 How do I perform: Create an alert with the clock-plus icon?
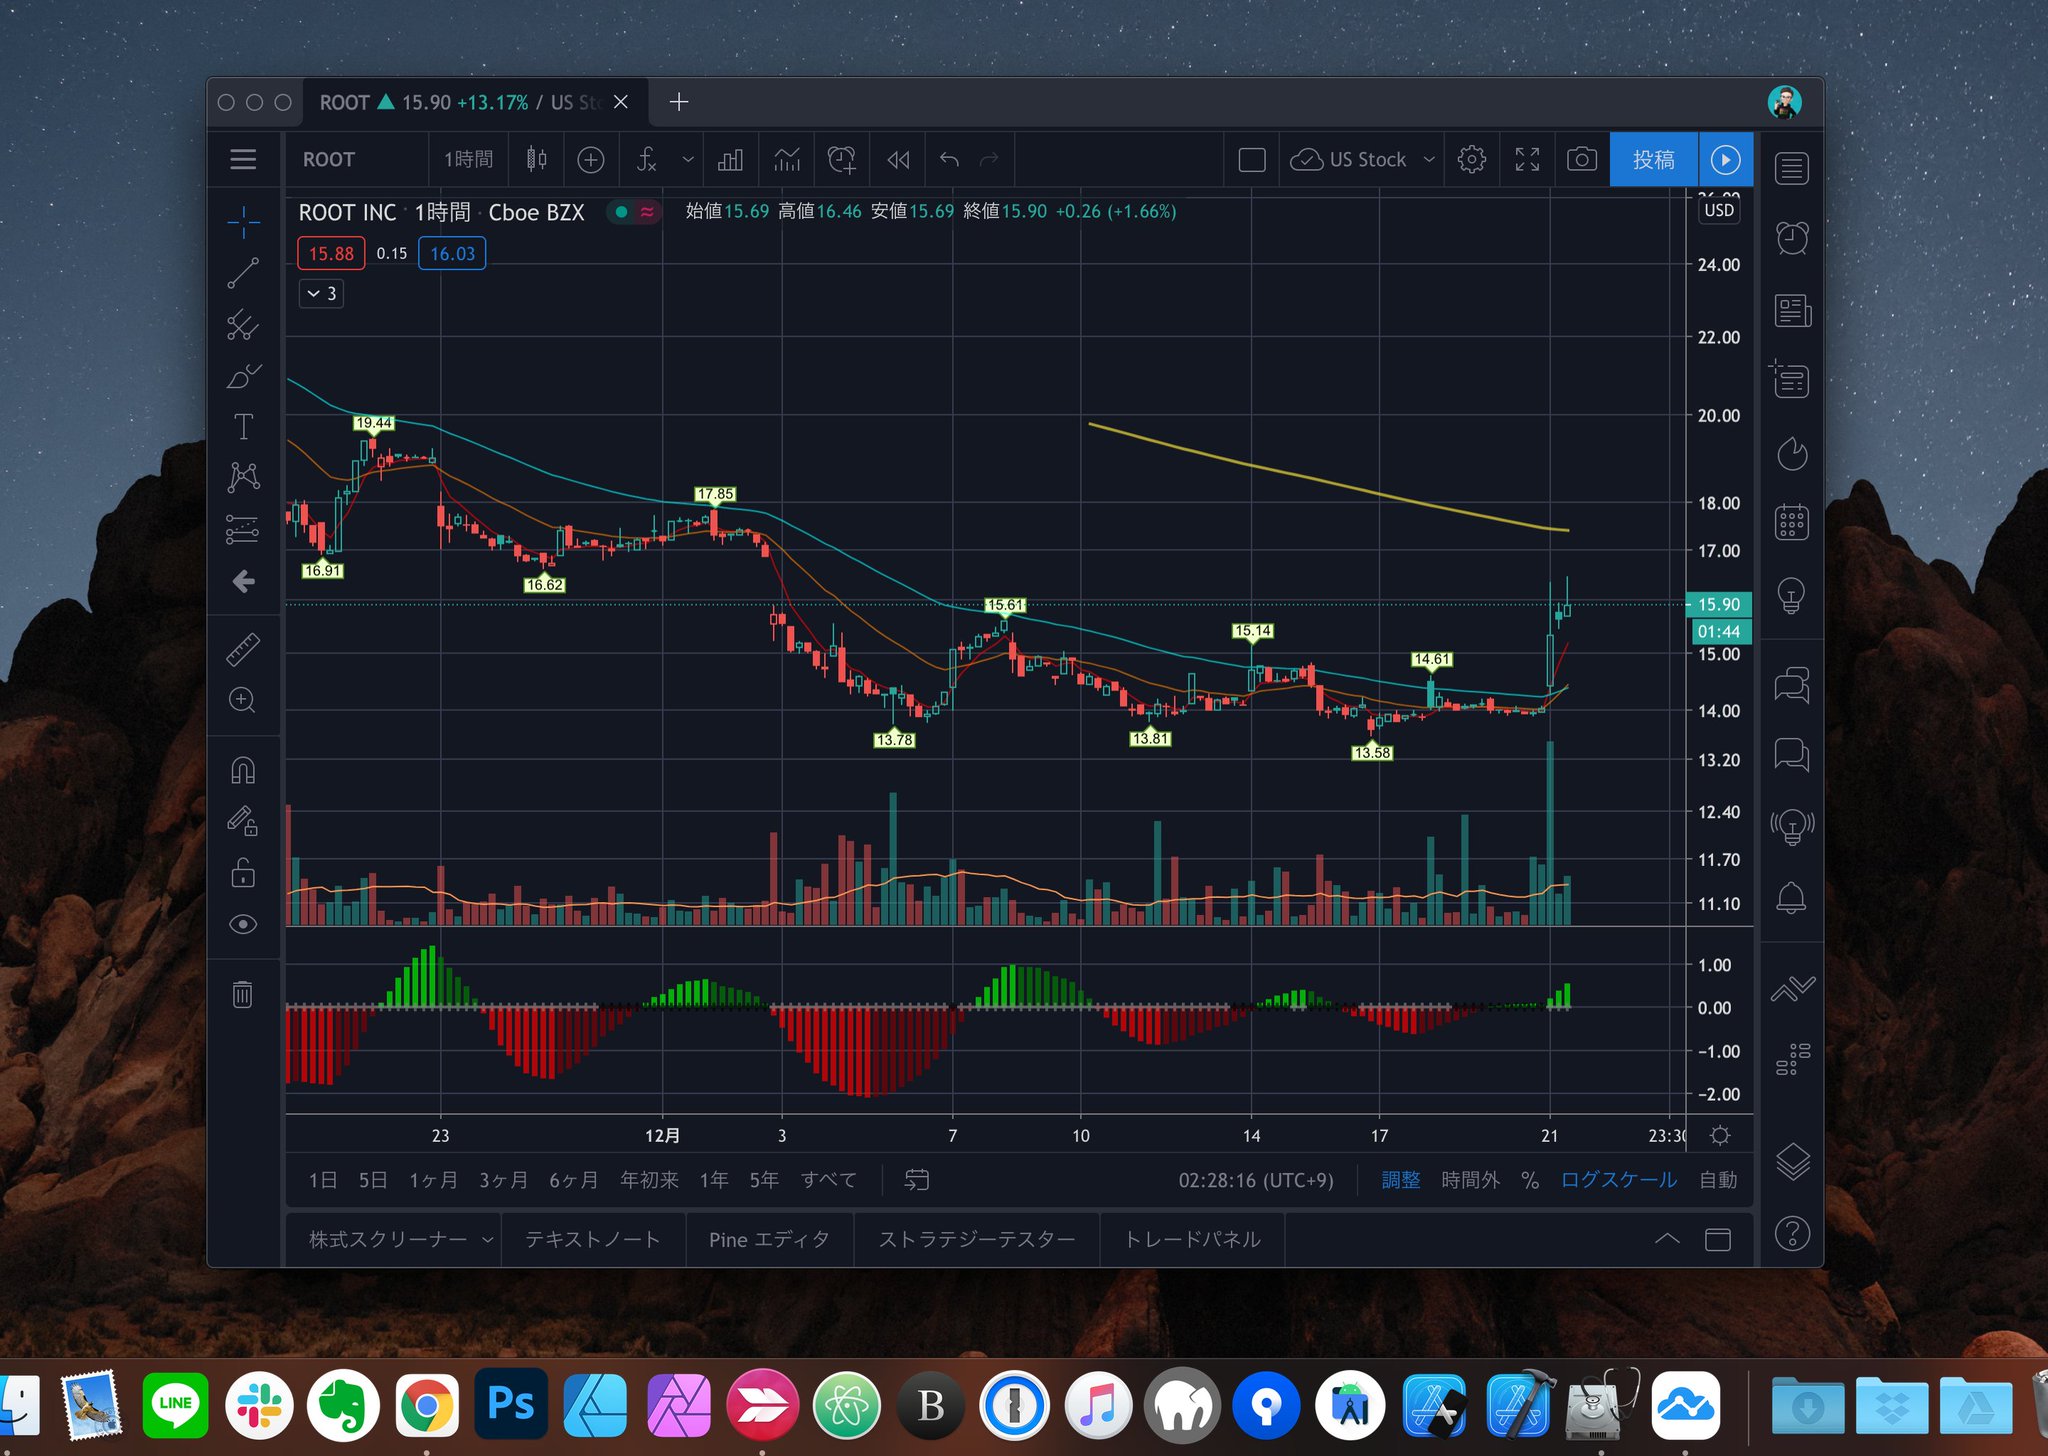(842, 160)
